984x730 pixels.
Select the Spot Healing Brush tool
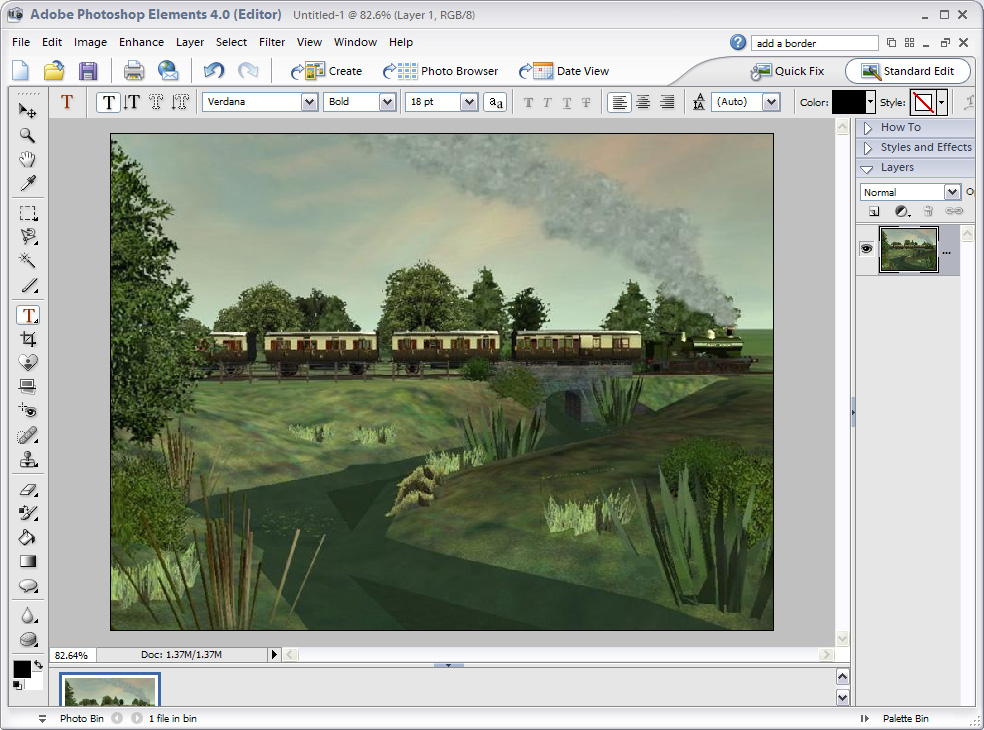coord(28,435)
